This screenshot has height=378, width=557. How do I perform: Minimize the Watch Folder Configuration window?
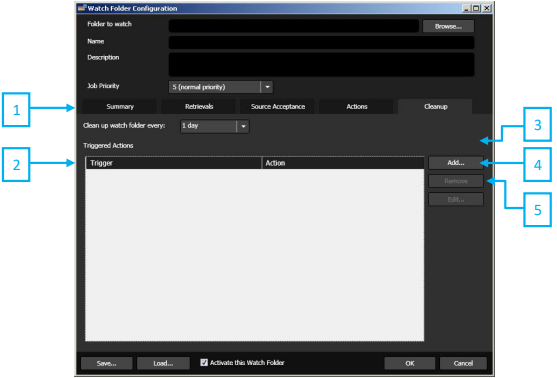(x=467, y=8)
